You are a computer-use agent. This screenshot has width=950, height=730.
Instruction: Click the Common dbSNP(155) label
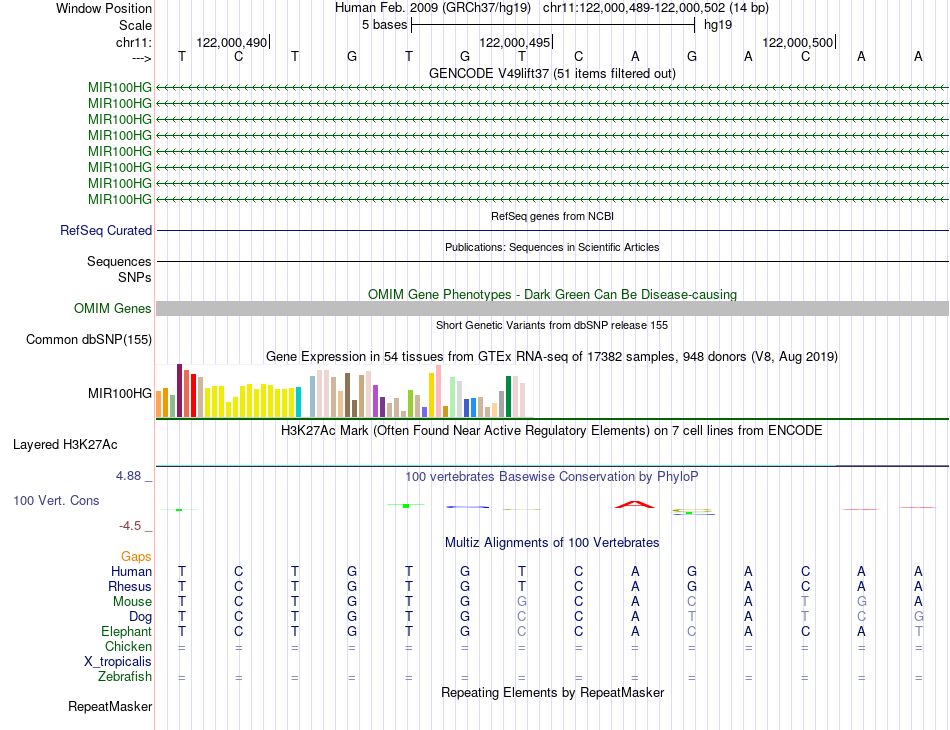[x=89, y=339]
